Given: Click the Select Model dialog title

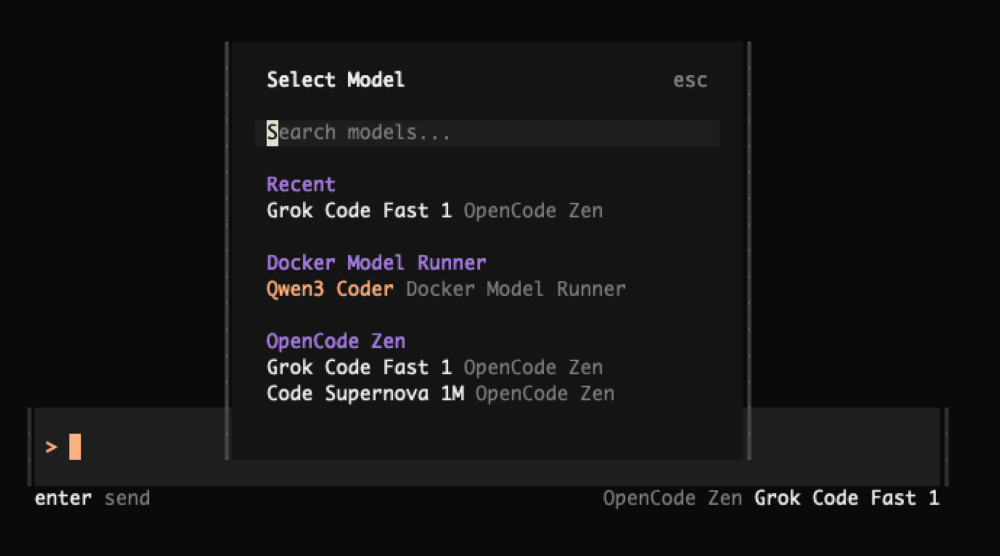Looking at the screenshot, I should point(336,80).
